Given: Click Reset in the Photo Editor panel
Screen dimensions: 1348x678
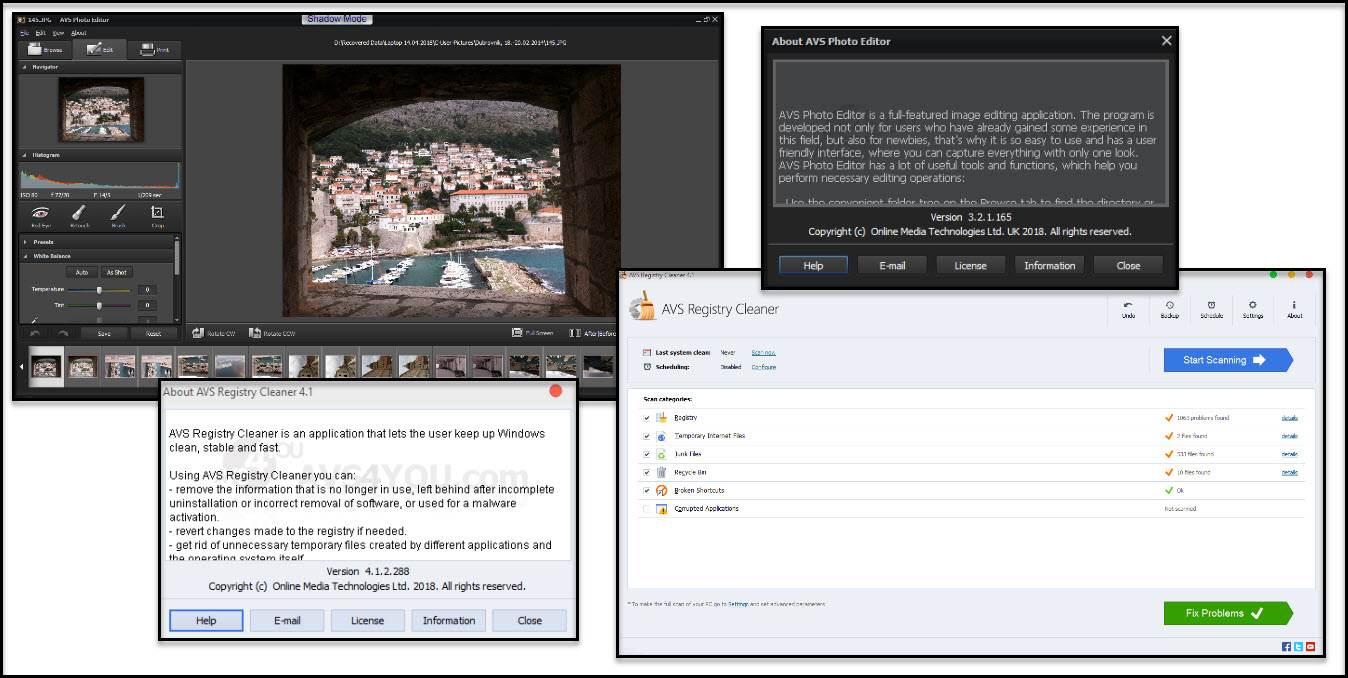Looking at the screenshot, I should (153, 333).
